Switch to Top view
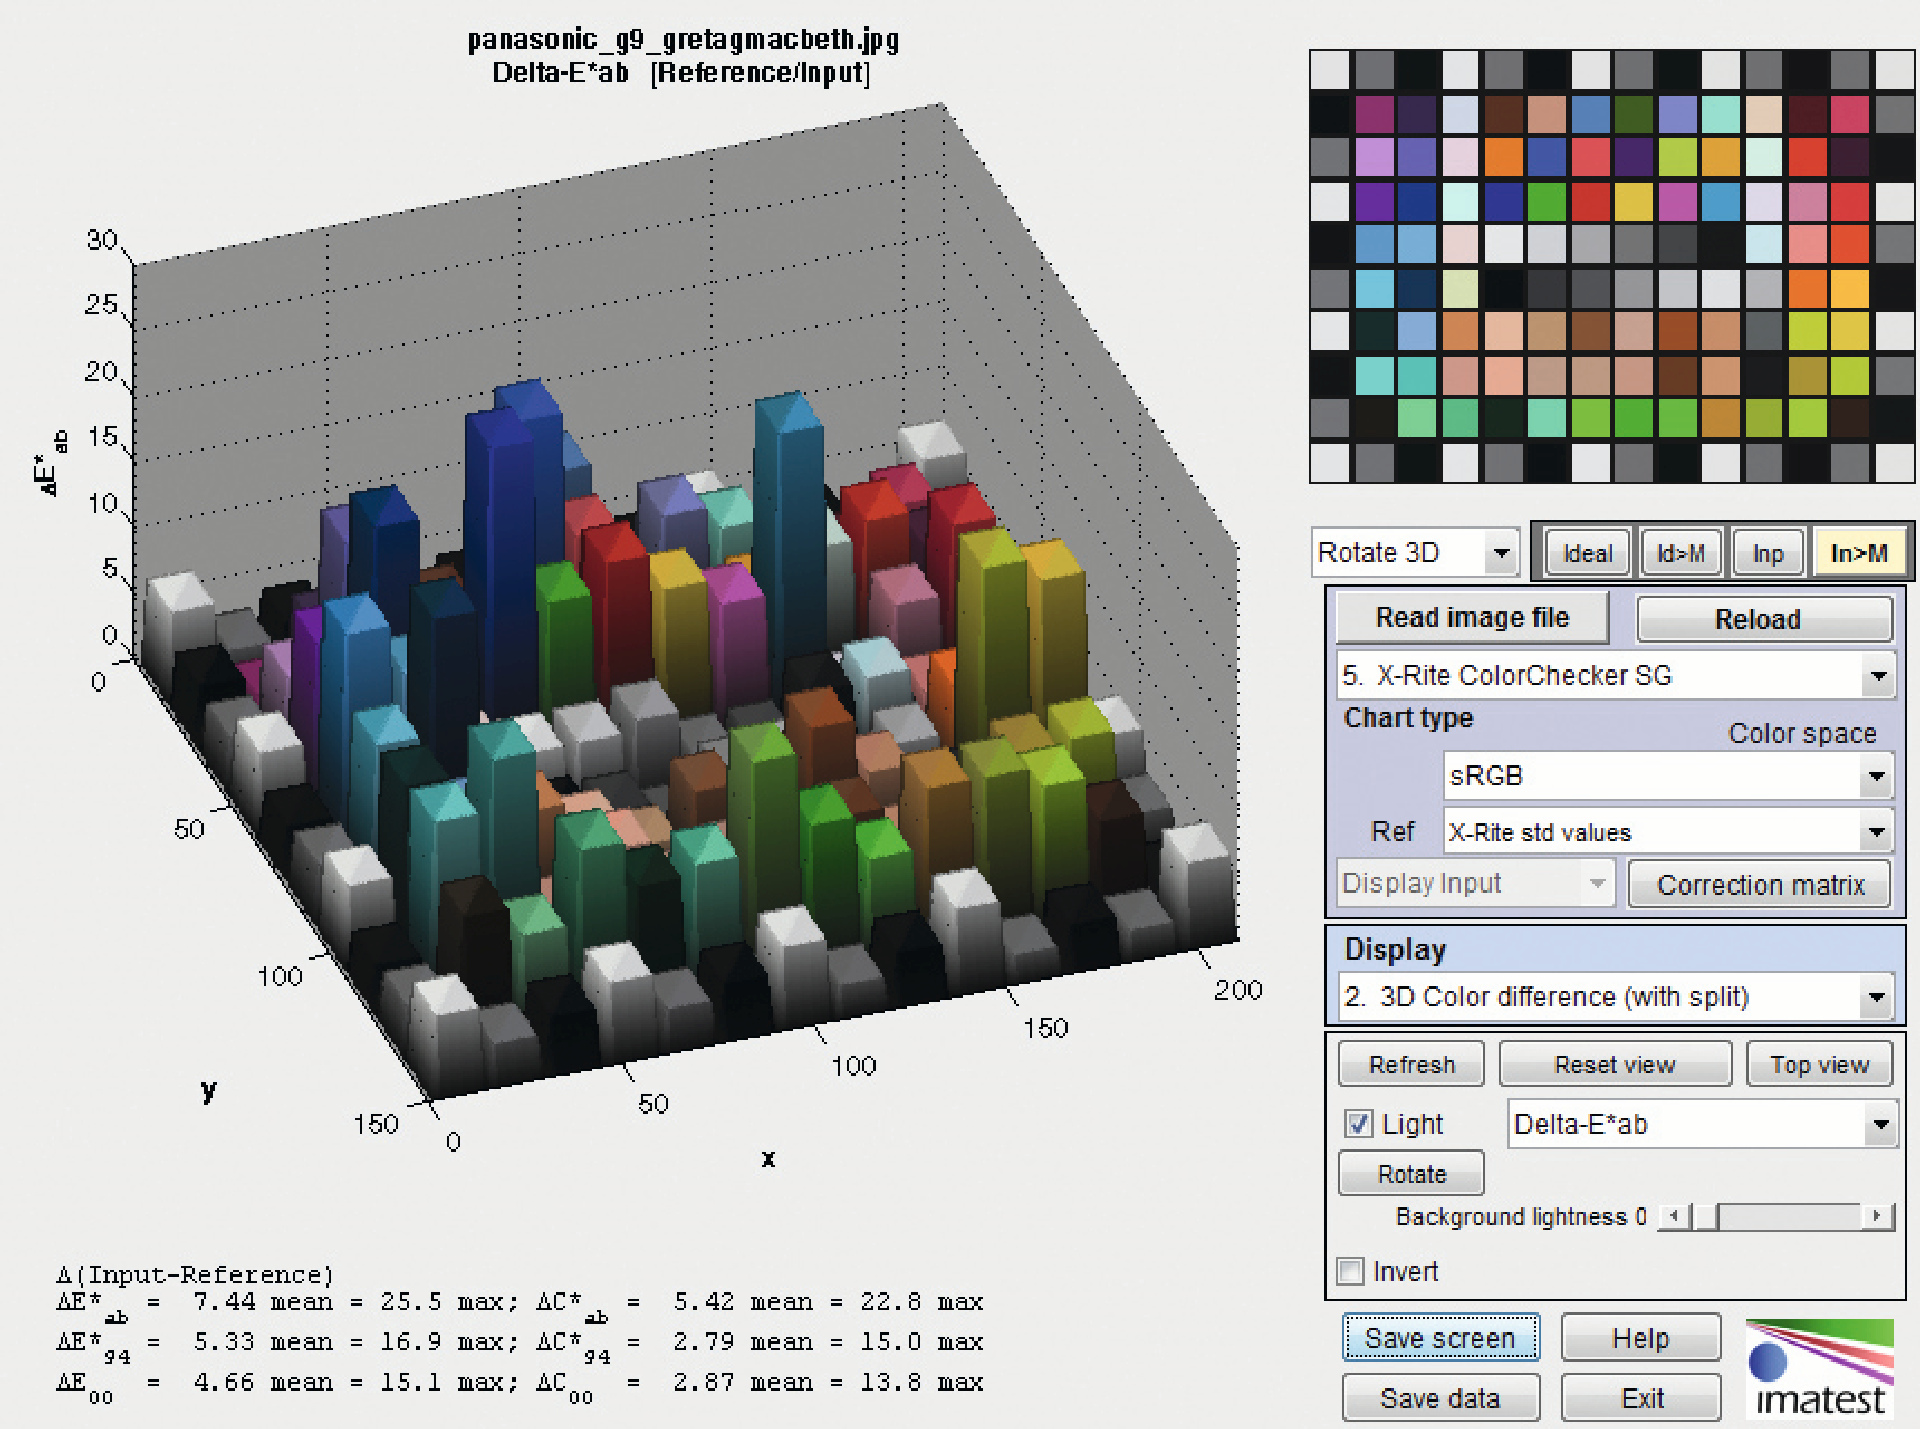Viewport: 1920px width, 1429px height. [1819, 1064]
